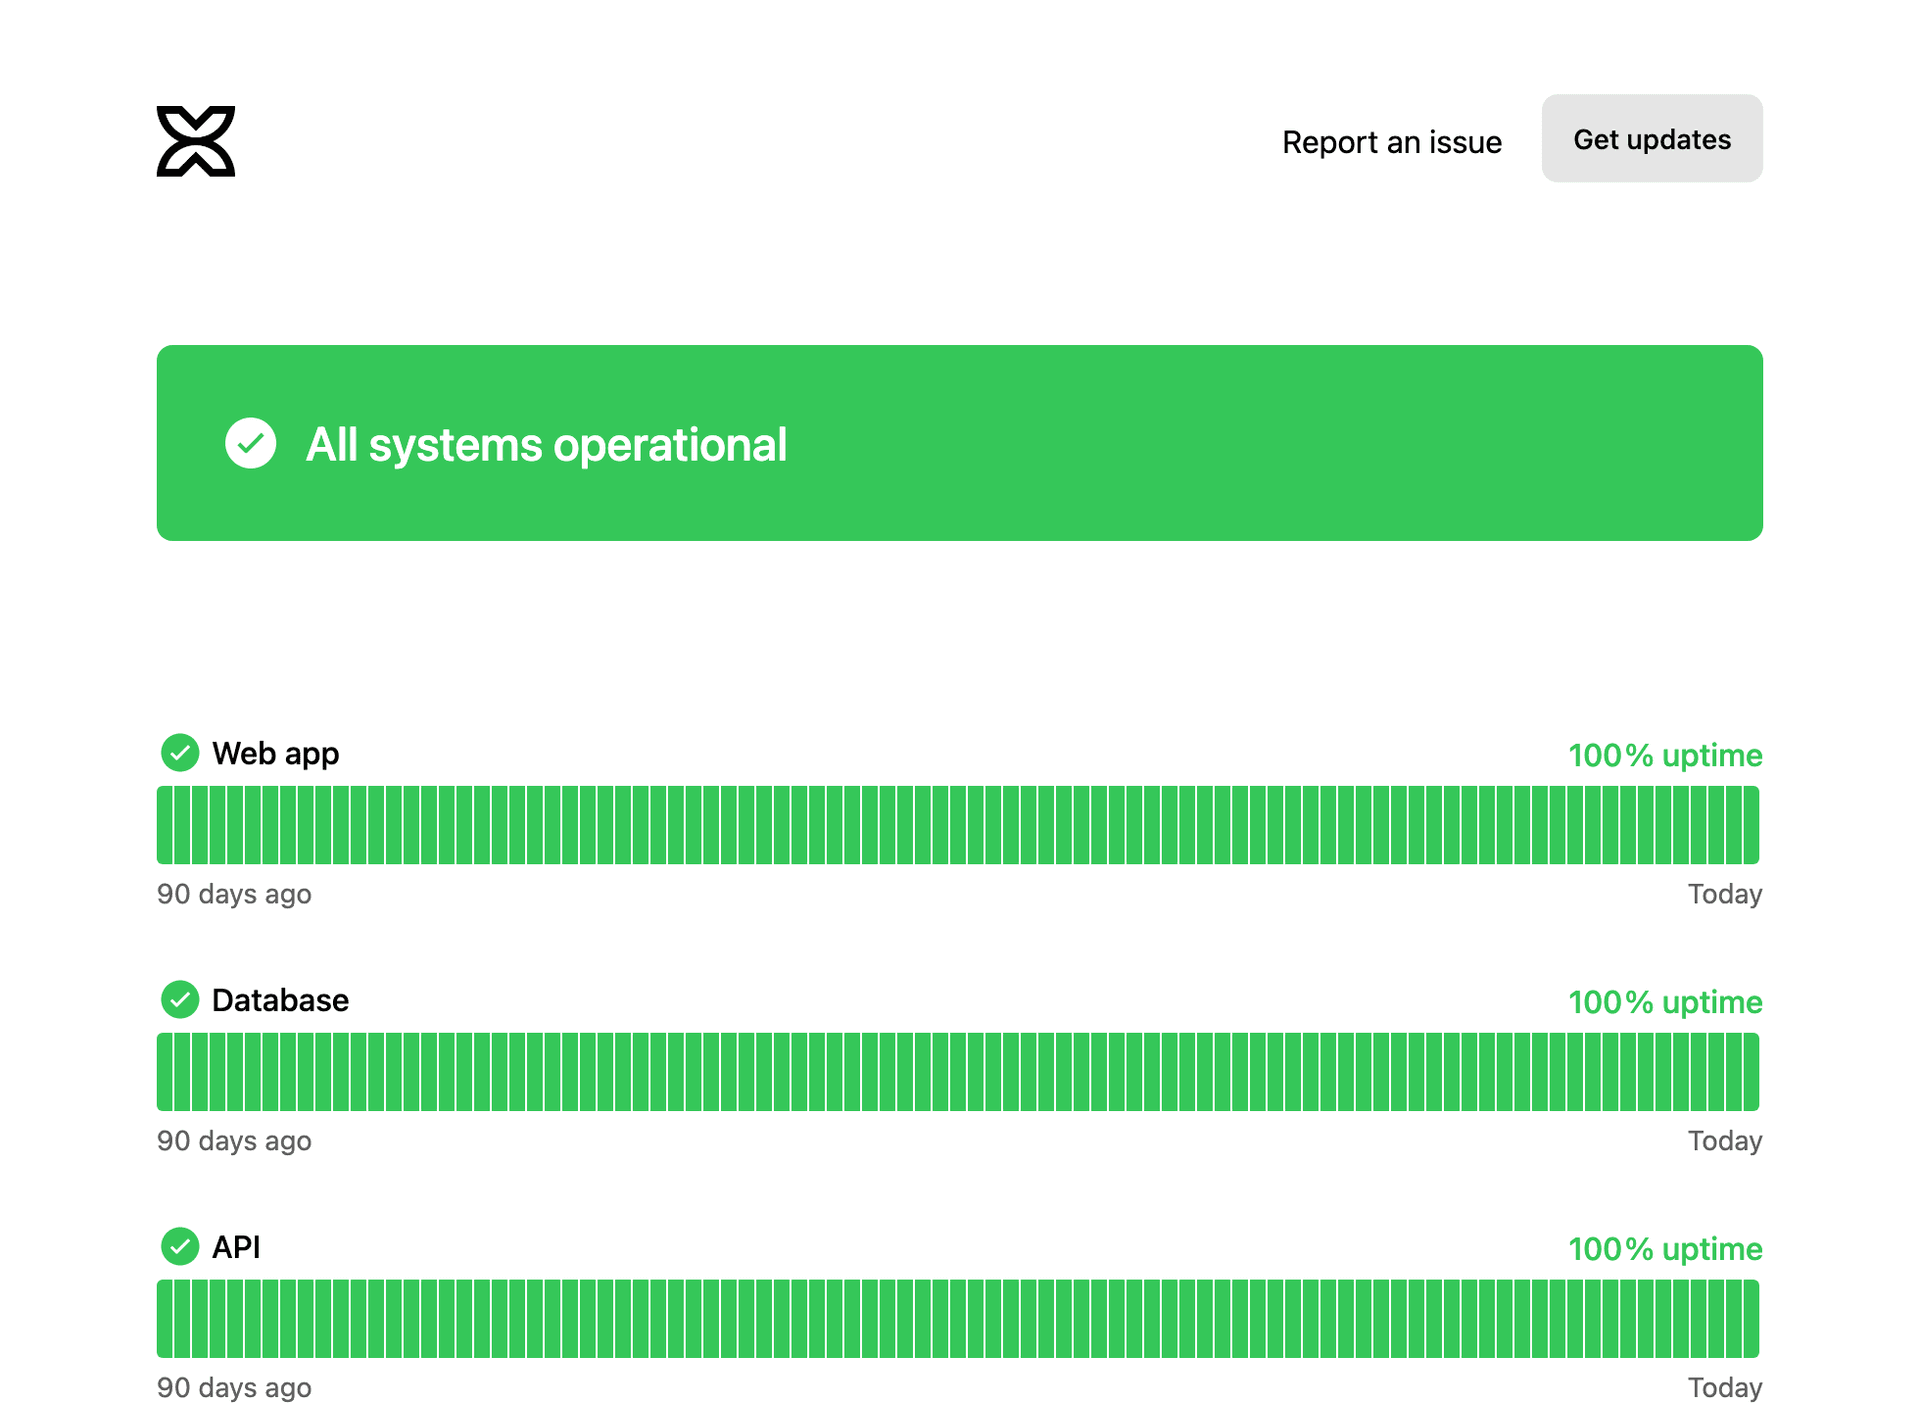Click the All systems operational heading
The width and height of the screenshot is (1920, 1415).
(546, 444)
